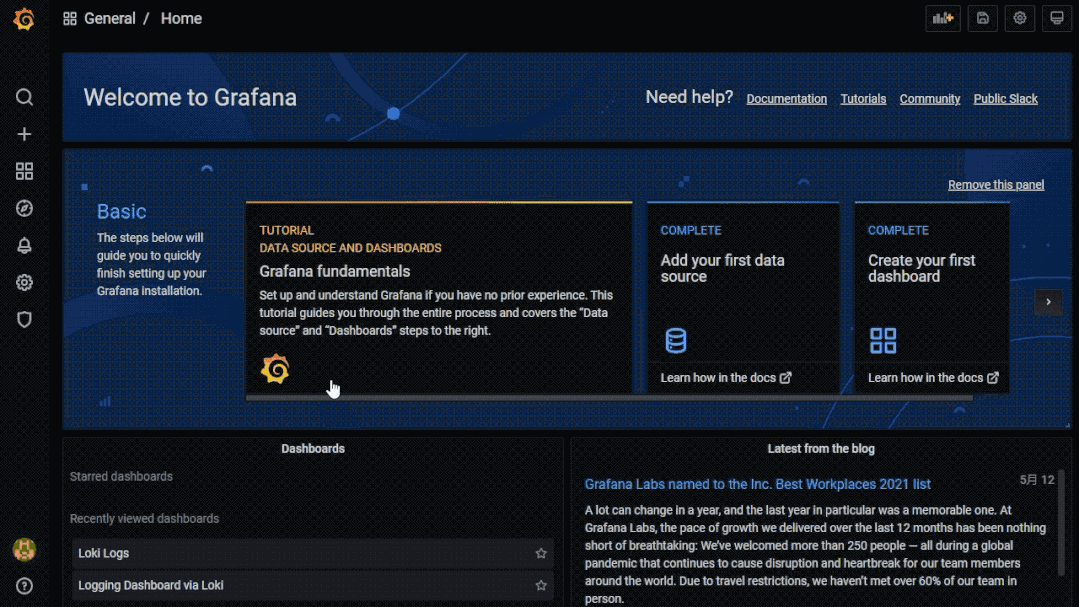Screen dimensions: 1079x607
Task: Open Logging Dashboard via Loki row
Action: 313,586
